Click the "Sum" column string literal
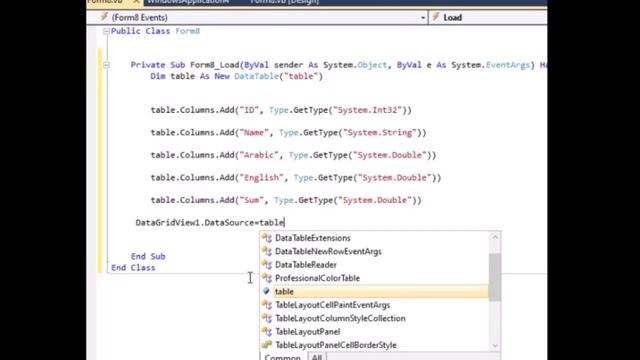Viewport: 640px width, 360px height. (x=251, y=200)
